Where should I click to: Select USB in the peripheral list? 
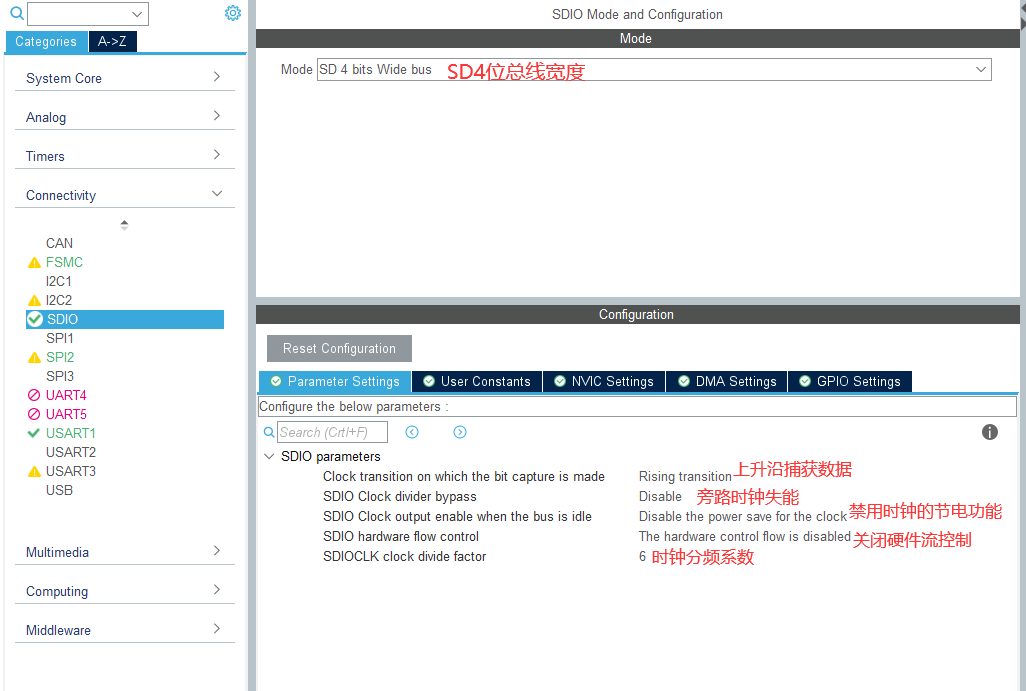[59, 490]
